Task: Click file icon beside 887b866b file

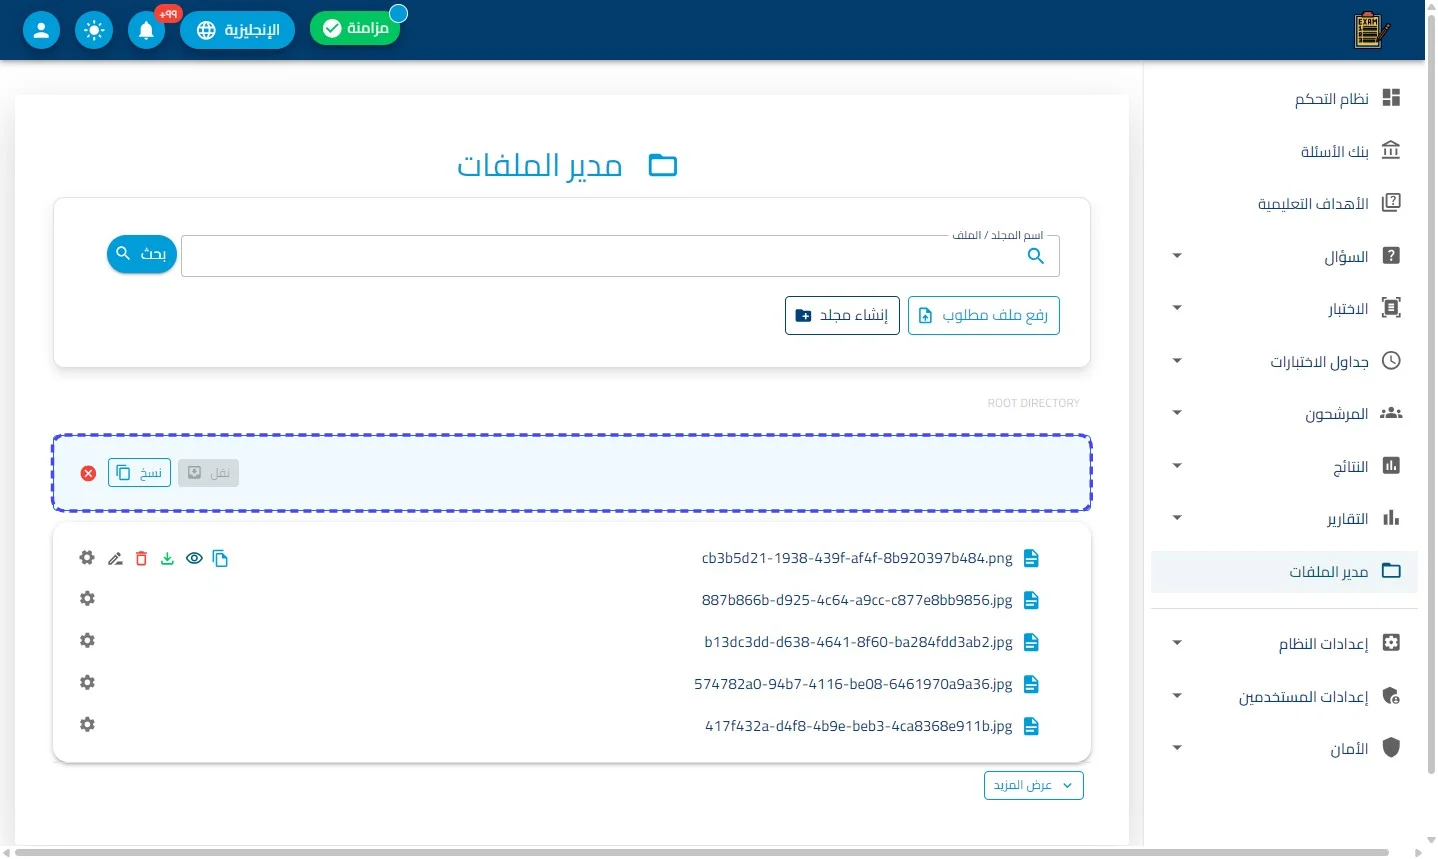Action: click(1031, 600)
